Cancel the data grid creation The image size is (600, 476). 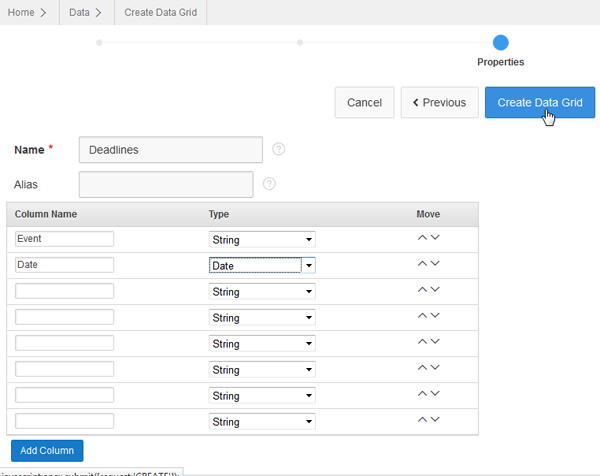tap(364, 102)
